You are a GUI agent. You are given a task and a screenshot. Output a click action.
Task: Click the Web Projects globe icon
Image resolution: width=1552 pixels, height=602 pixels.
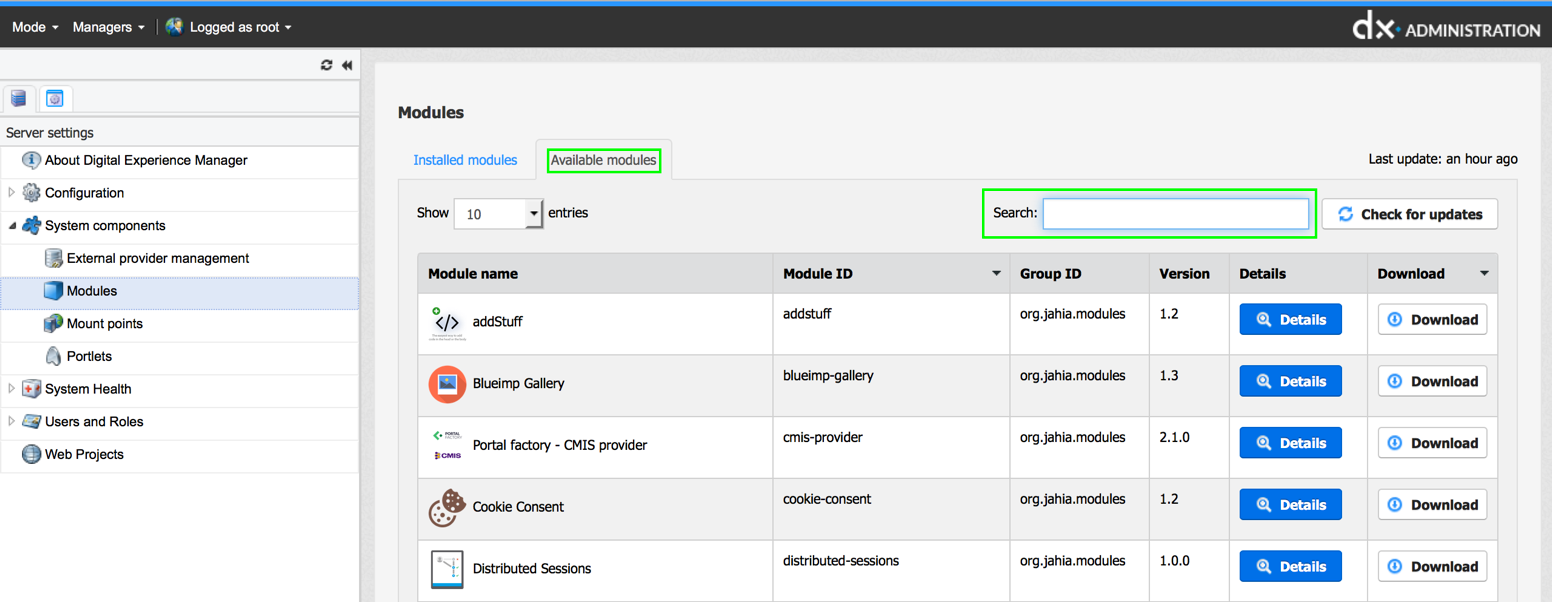[32, 454]
